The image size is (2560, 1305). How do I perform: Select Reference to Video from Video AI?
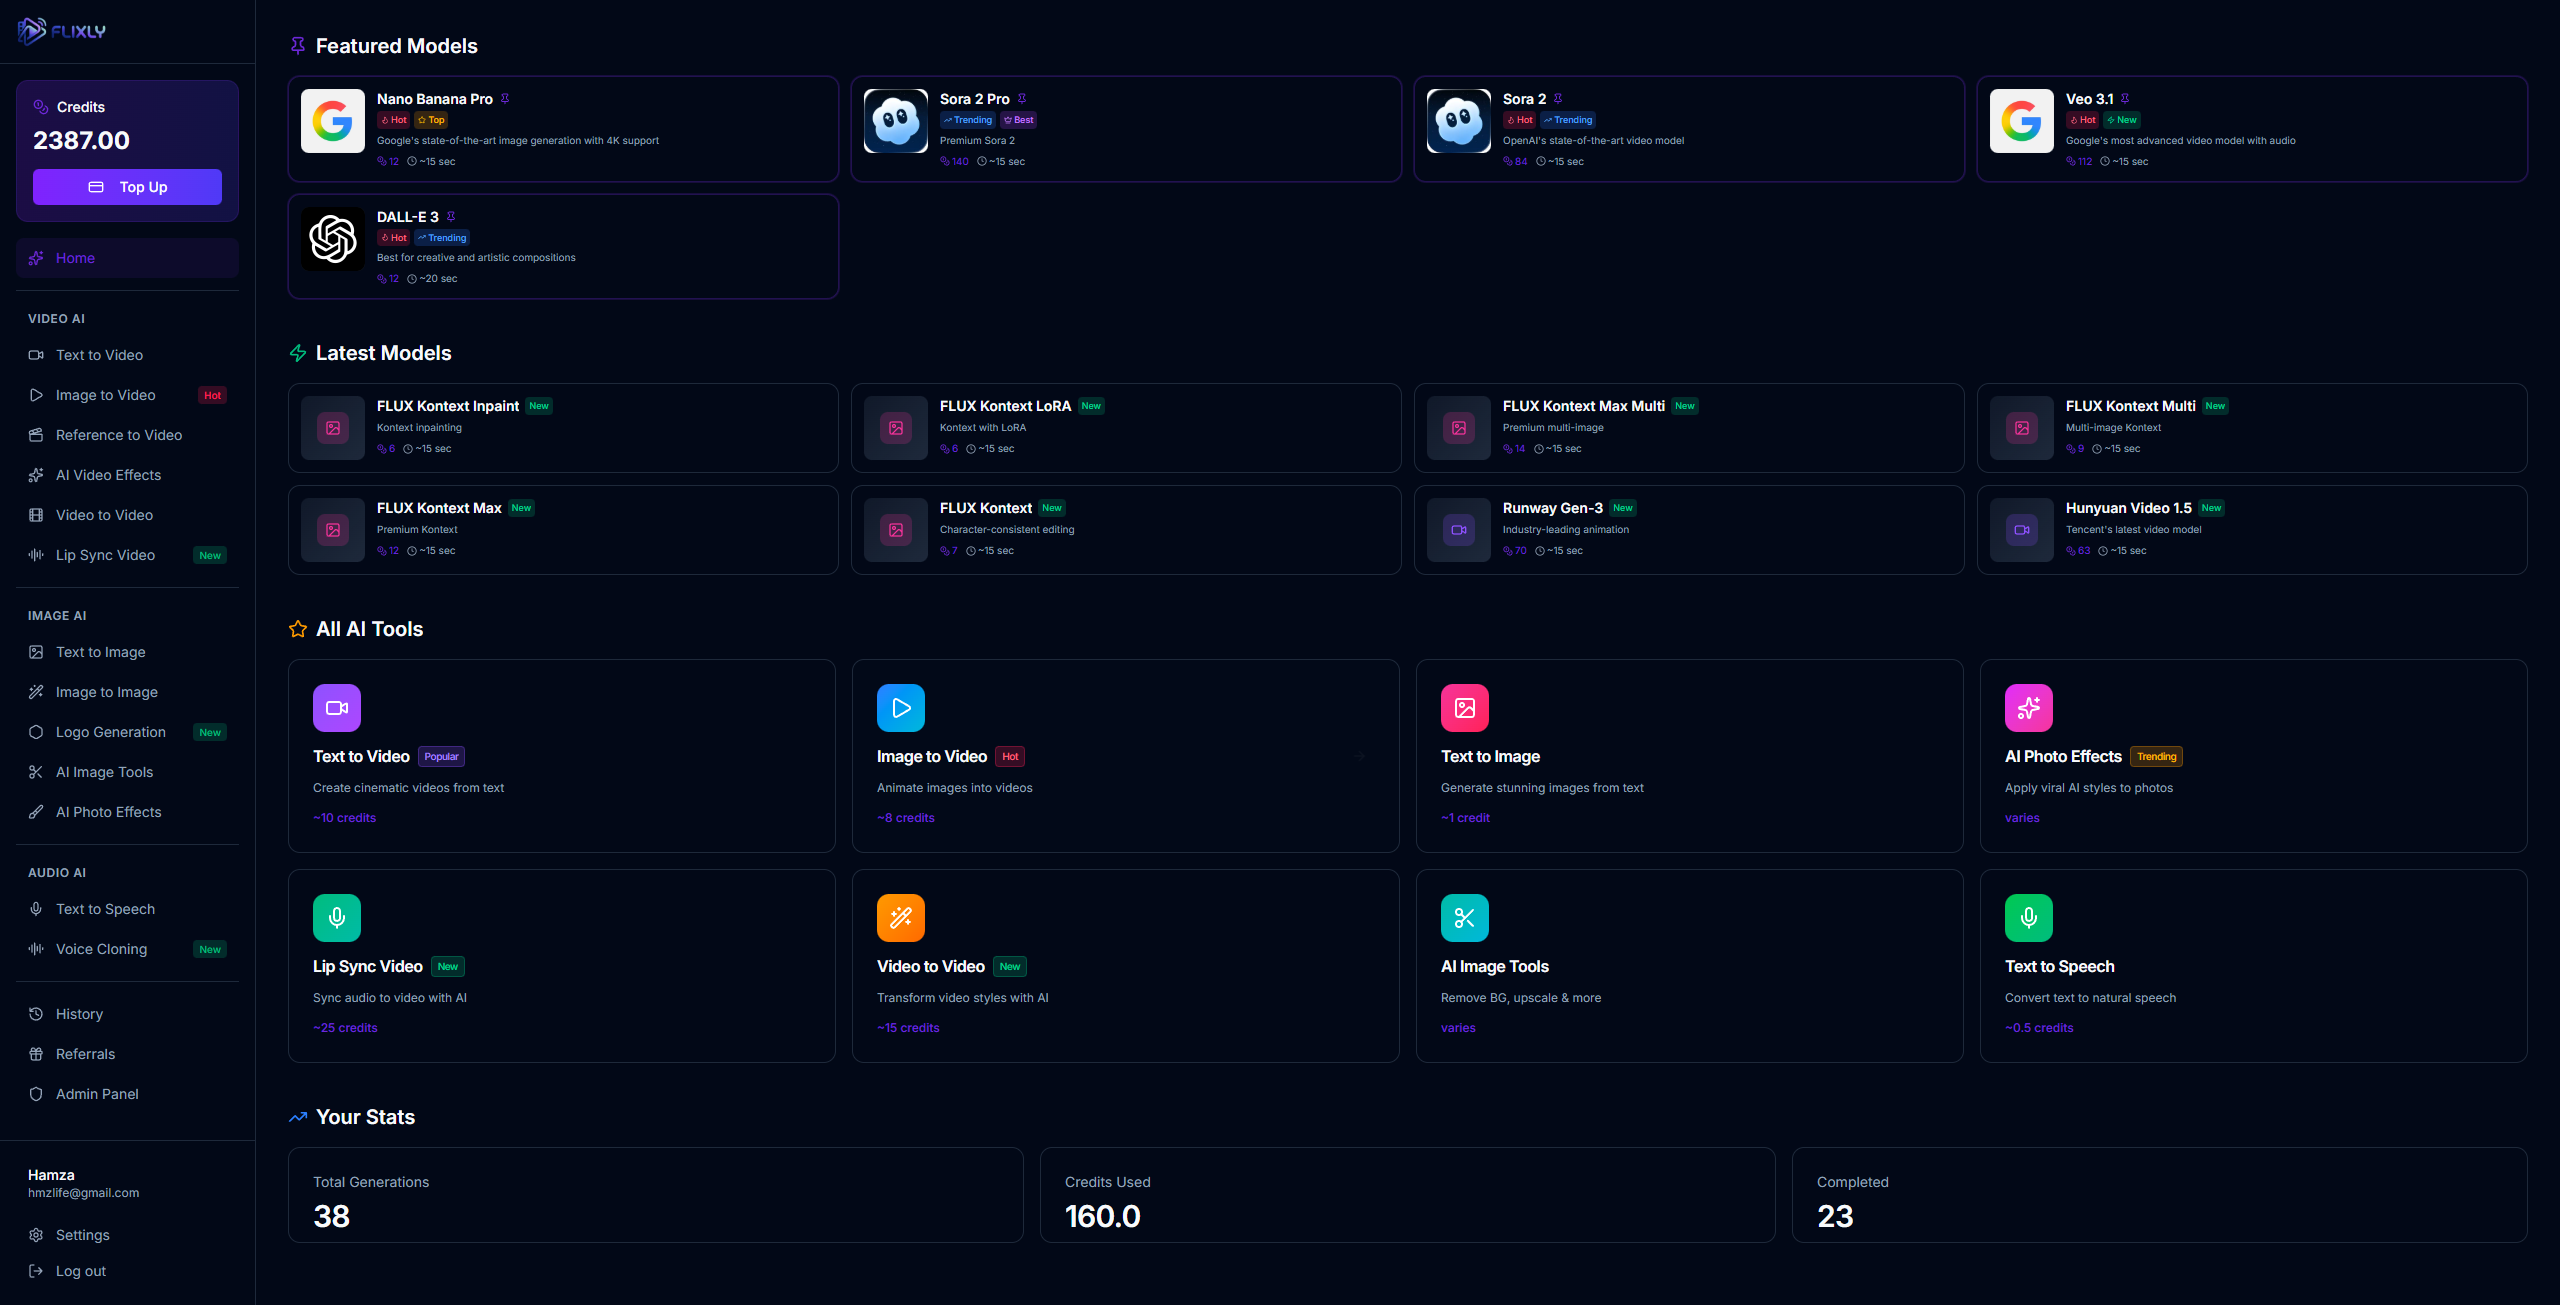click(x=118, y=435)
